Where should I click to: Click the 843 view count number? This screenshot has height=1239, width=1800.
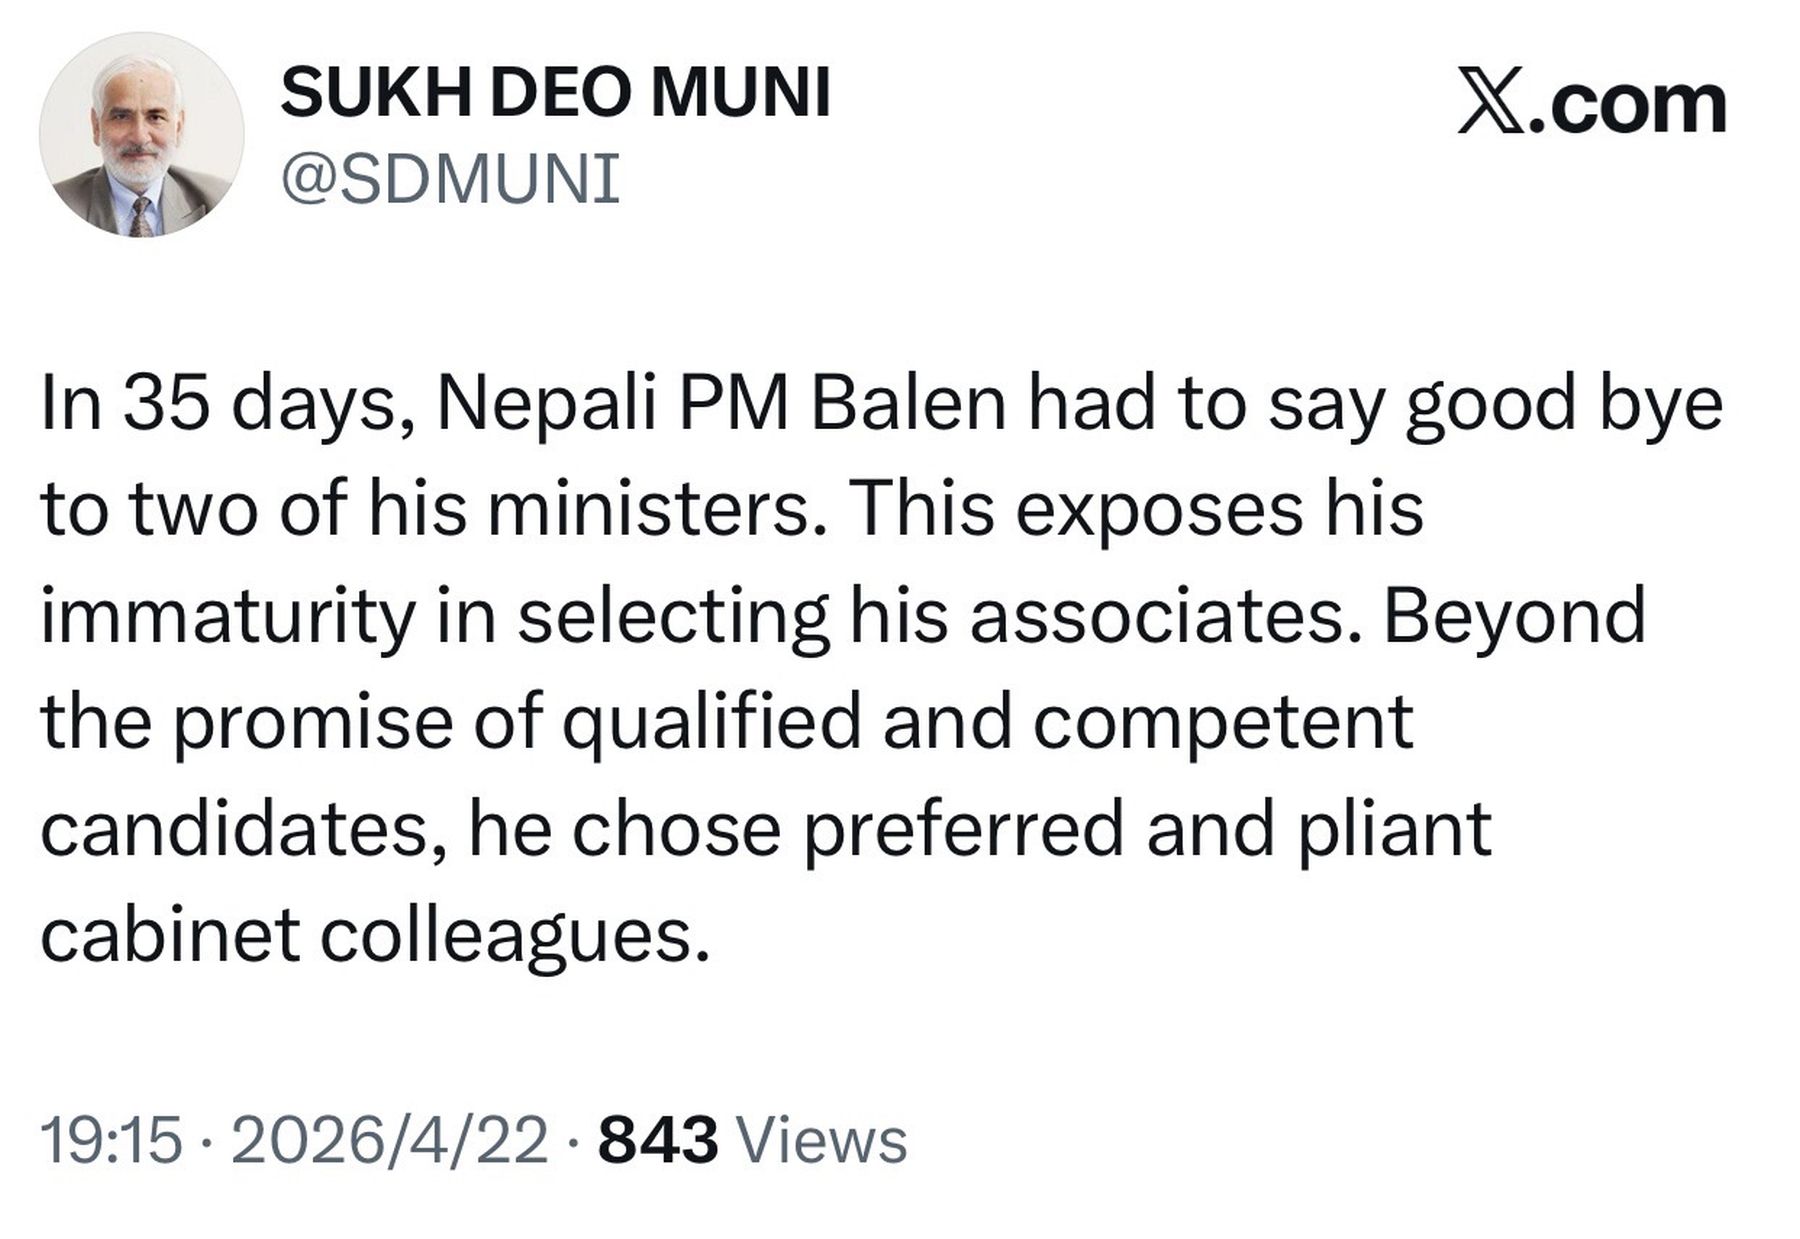(657, 1140)
